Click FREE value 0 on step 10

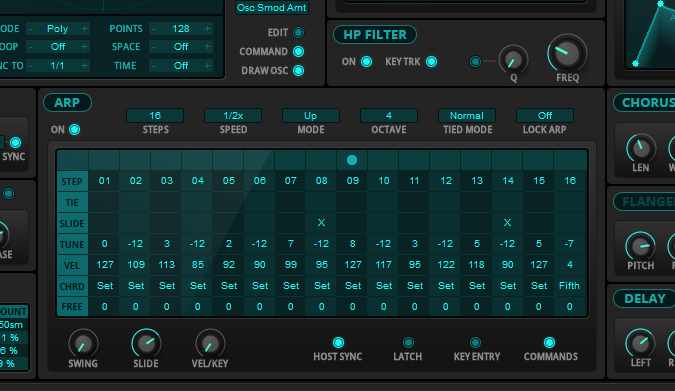coord(384,307)
